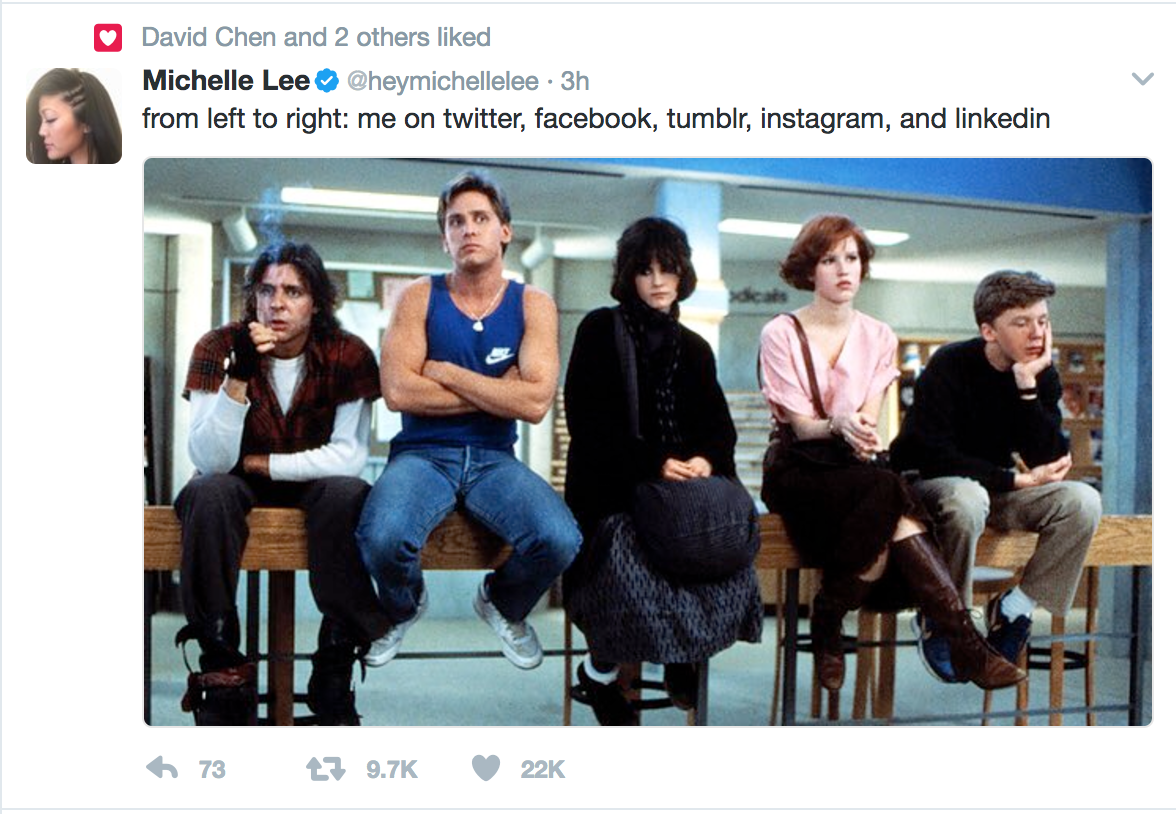Toggle the like heart on this tweet
The height and width of the screenshot is (814, 1176).
[485, 768]
